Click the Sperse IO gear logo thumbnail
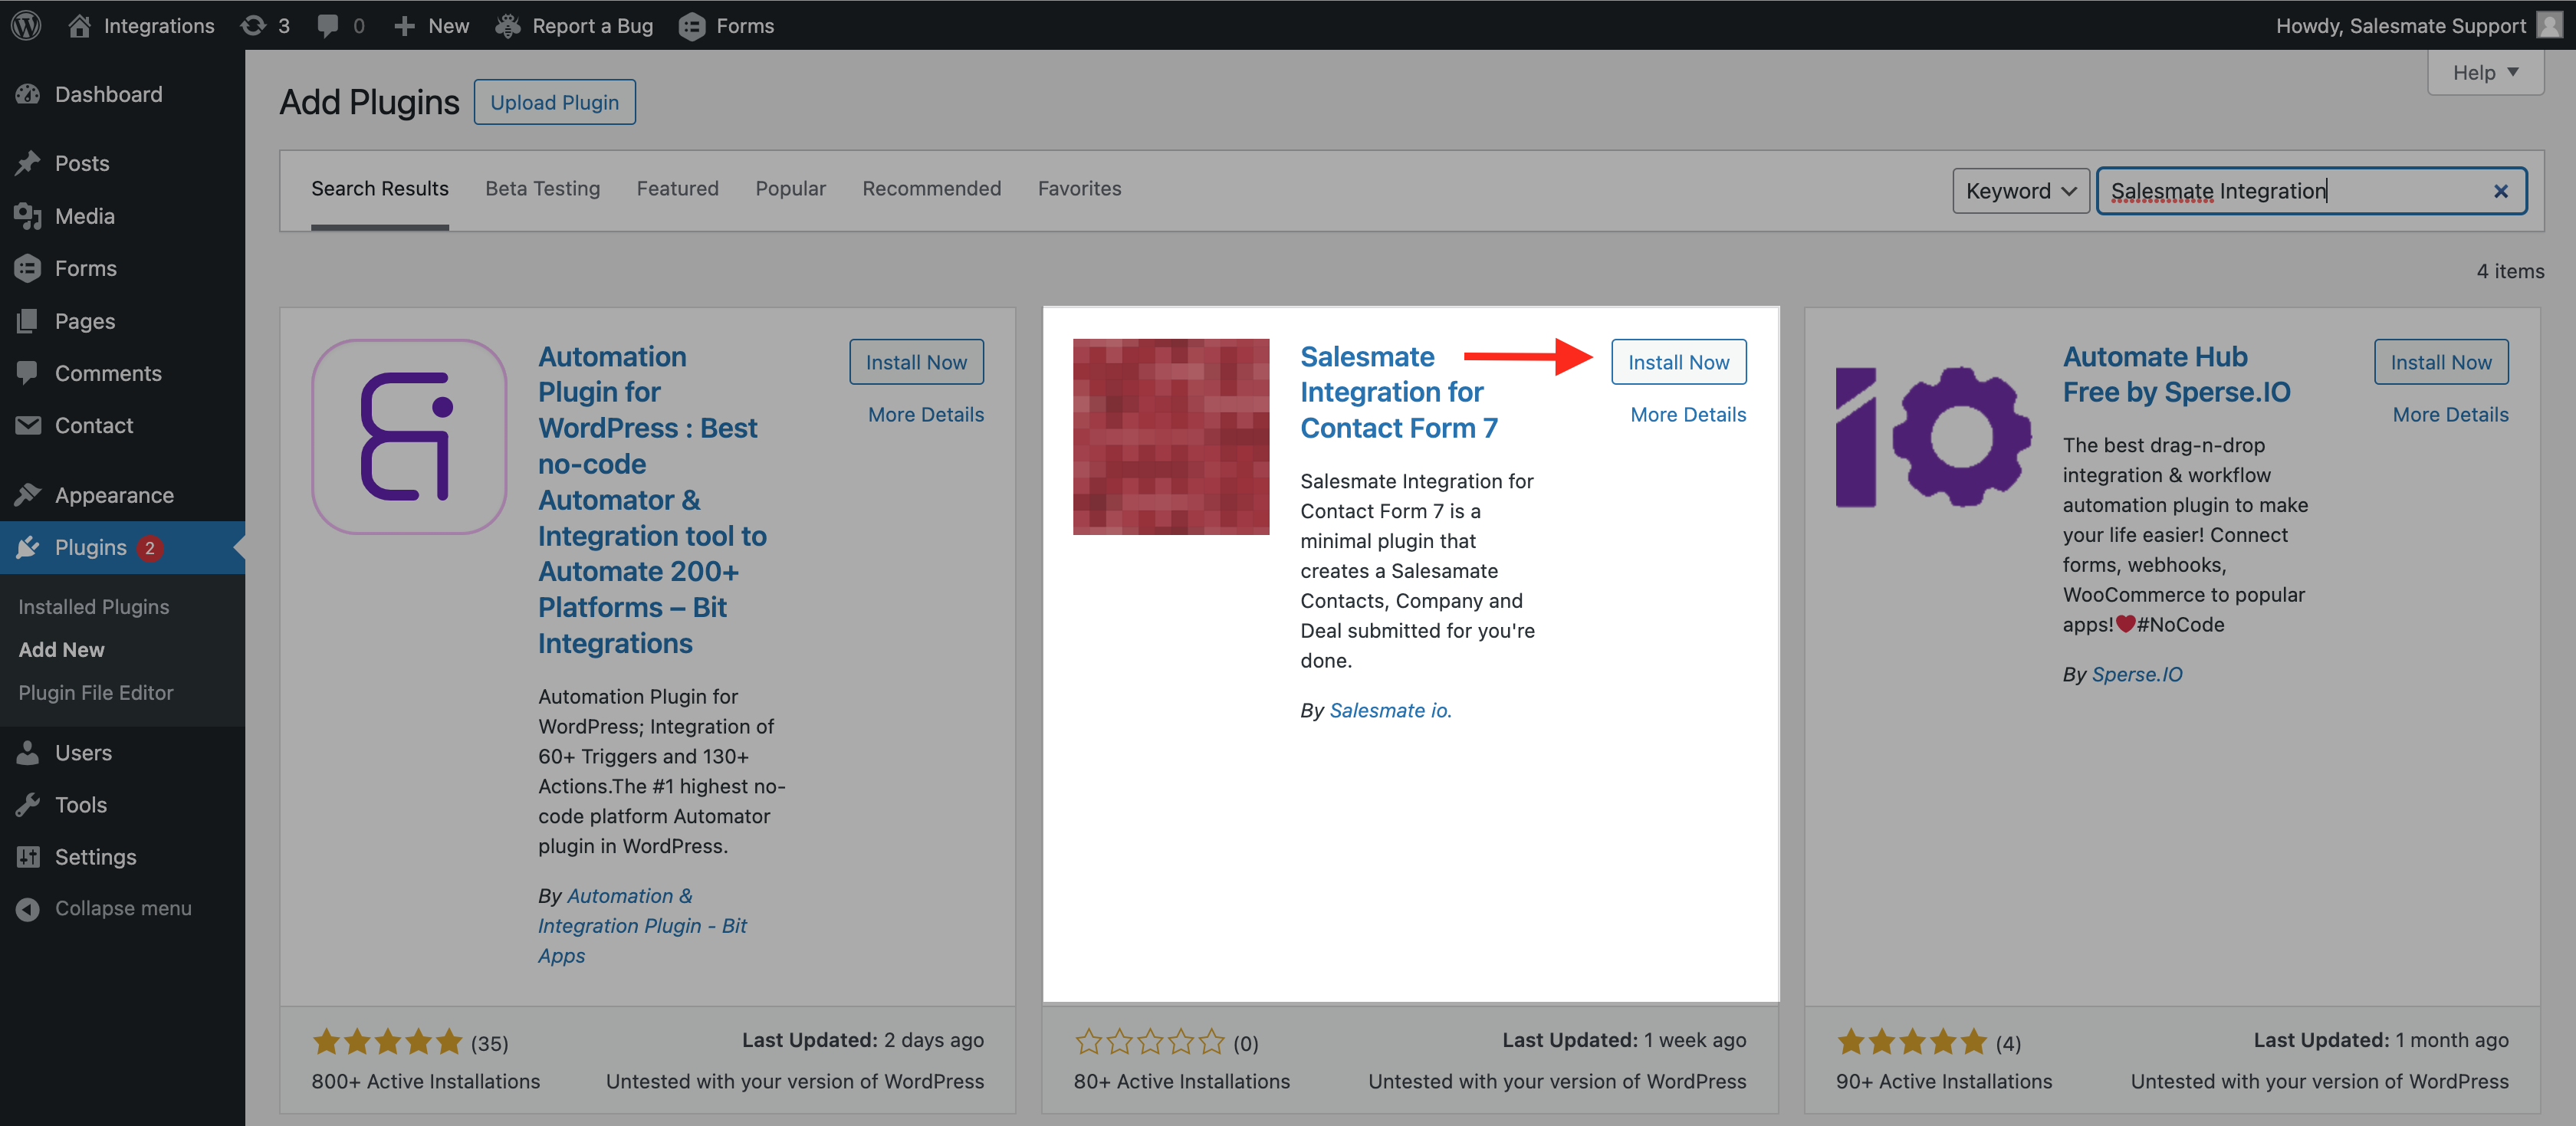This screenshot has height=1126, width=2576. tap(1933, 437)
